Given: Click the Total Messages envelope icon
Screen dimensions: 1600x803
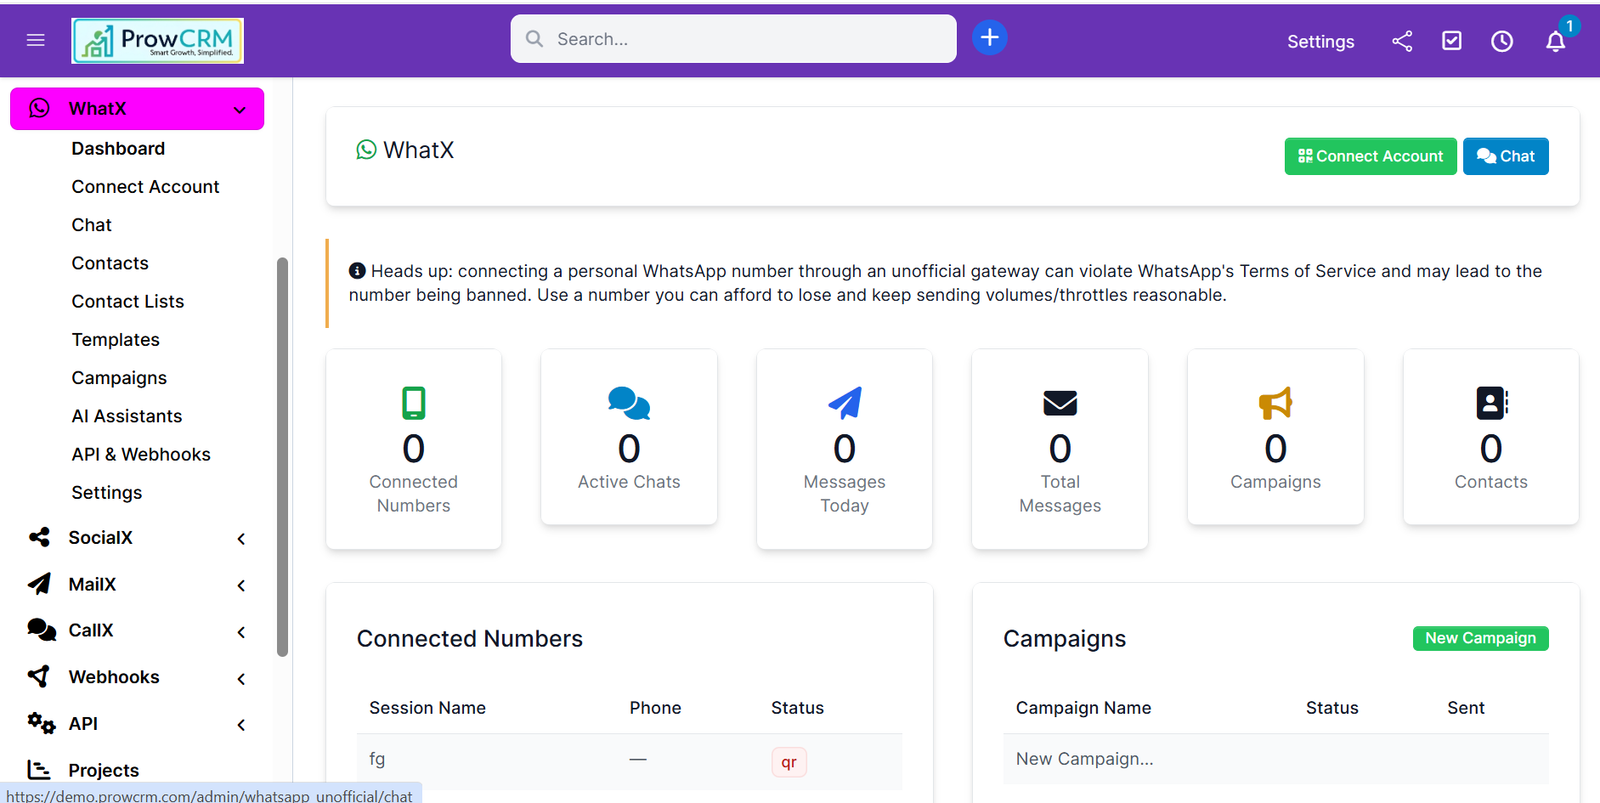Looking at the screenshot, I should coord(1060,403).
